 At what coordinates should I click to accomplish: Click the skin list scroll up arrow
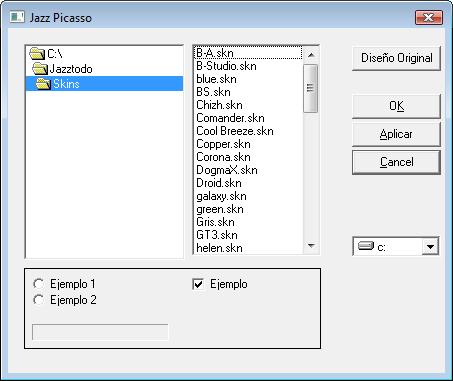tap(311, 55)
